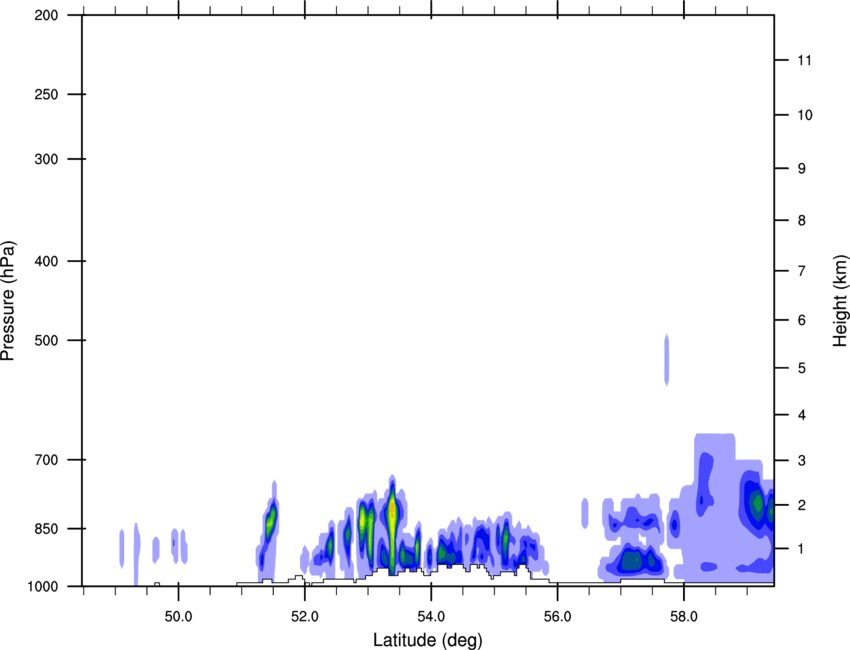
Task: Click the 700 pressure tick label
Action: (46, 460)
